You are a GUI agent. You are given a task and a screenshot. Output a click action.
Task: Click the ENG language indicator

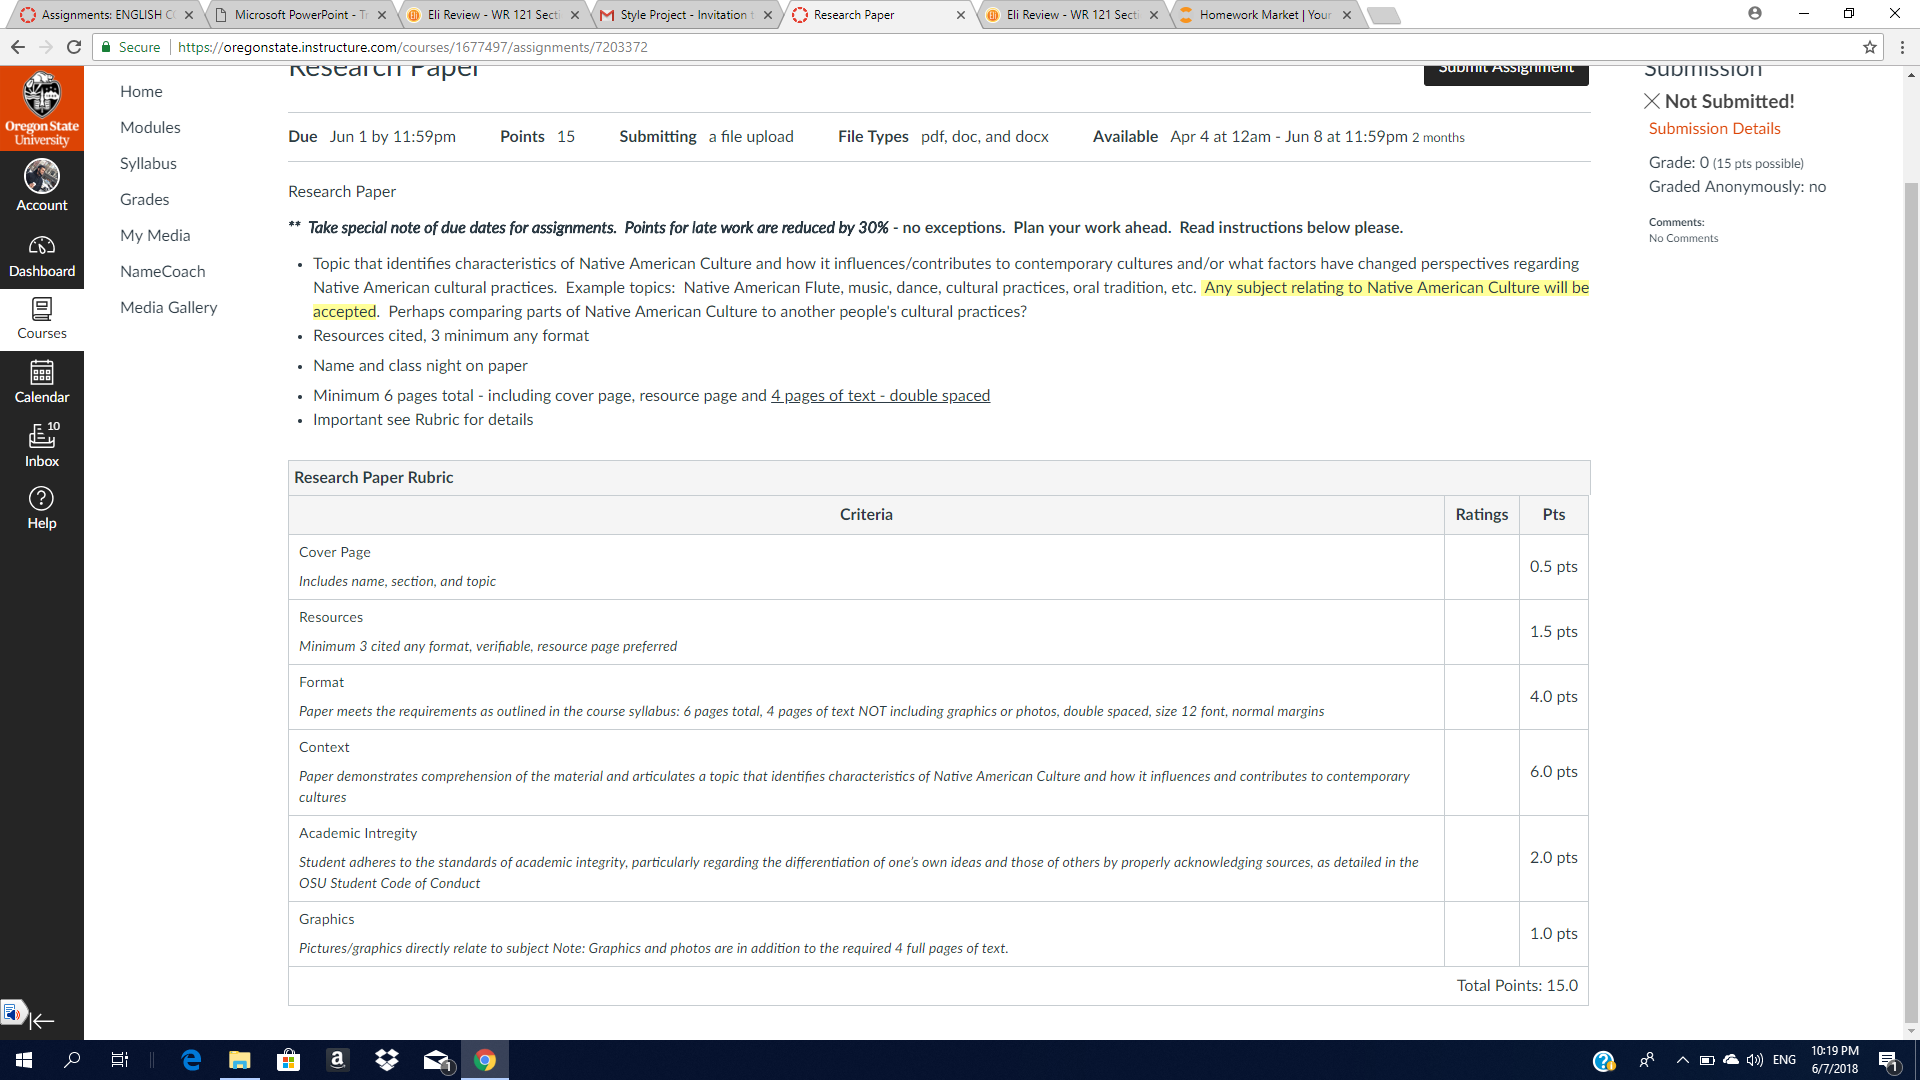1784,1060
